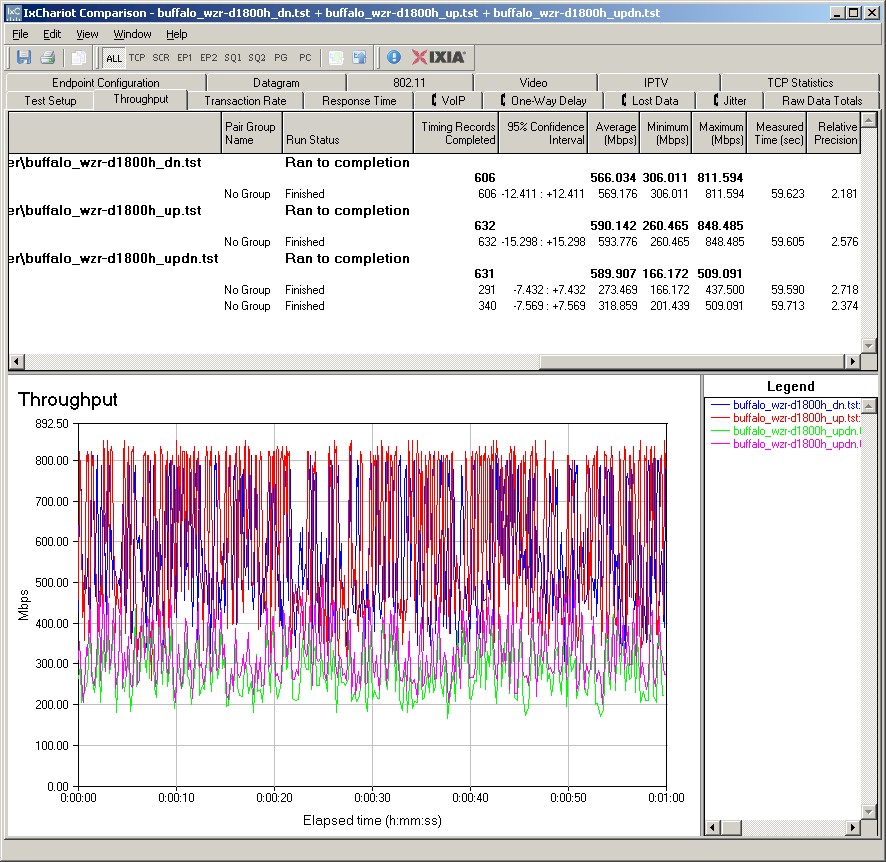The width and height of the screenshot is (886, 862).
Task: Click the Timing Records Completed column header
Action: (x=456, y=133)
